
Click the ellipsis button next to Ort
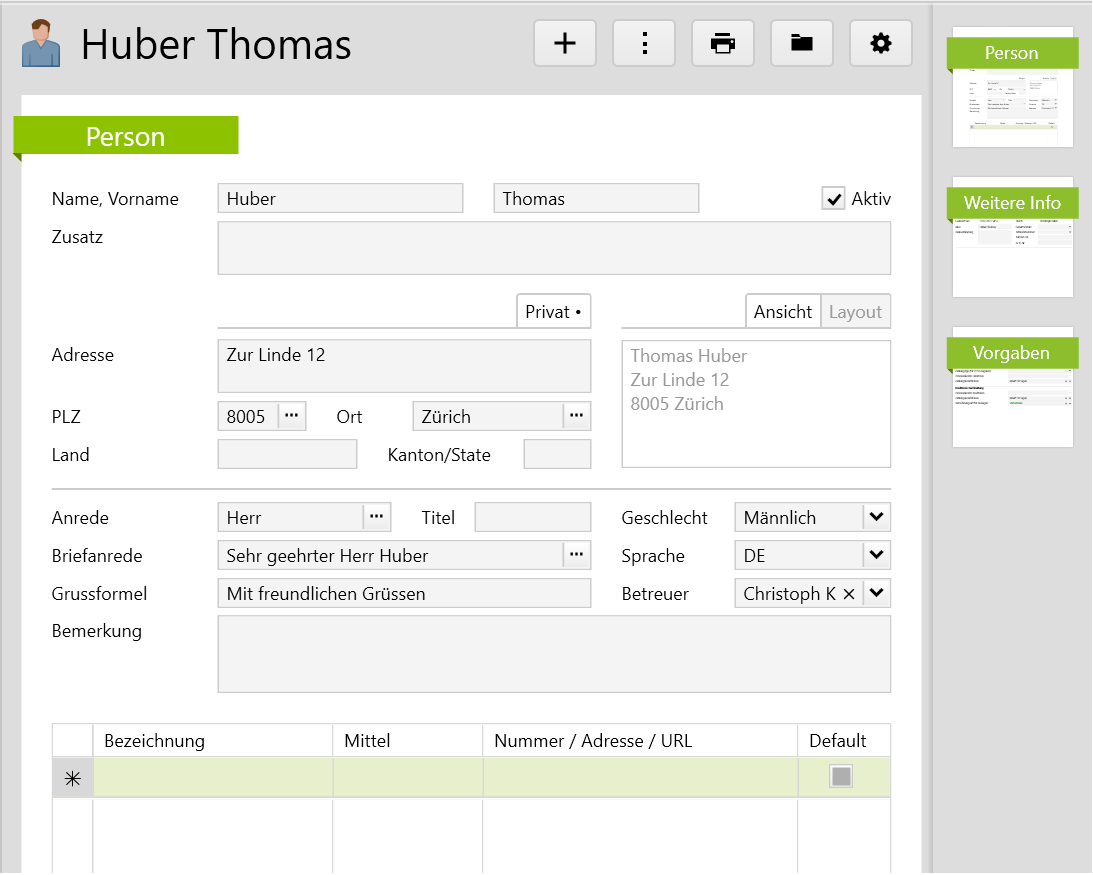pyautogui.click(x=576, y=416)
